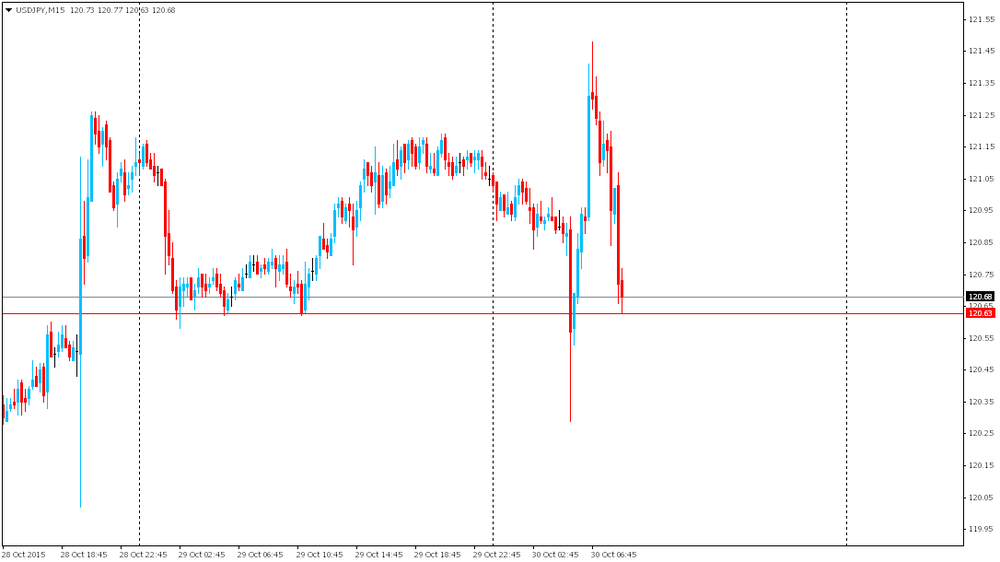Click the 120.45 price scale label
Screen dimensions: 1000x562
(982, 369)
